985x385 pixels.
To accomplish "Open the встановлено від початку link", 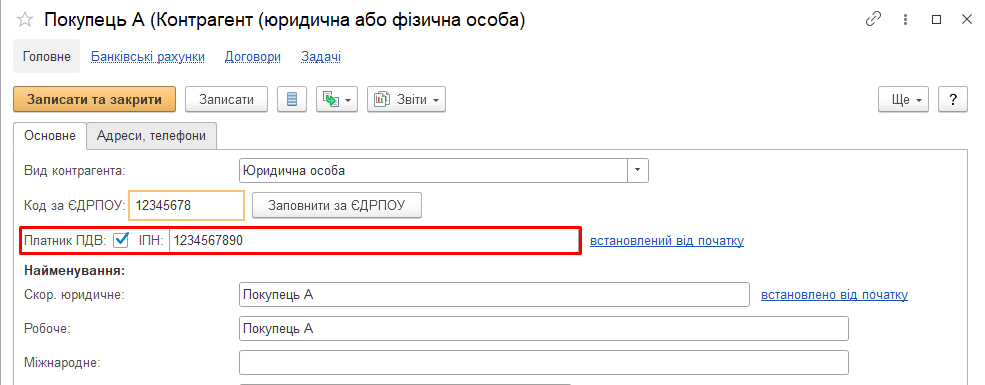I will [x=834, y=295].
